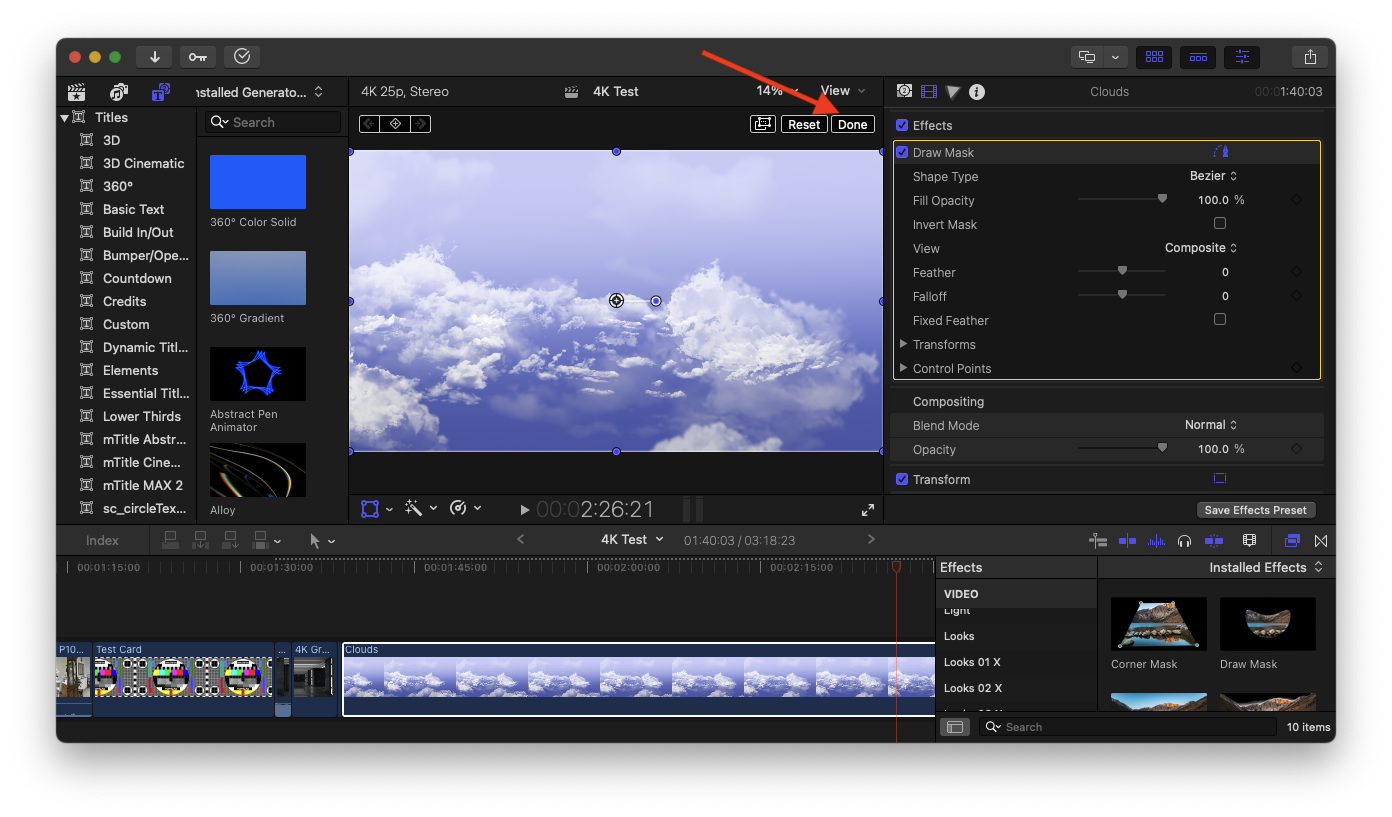Click the Import Media down-arrow icon

click(155, 57)
